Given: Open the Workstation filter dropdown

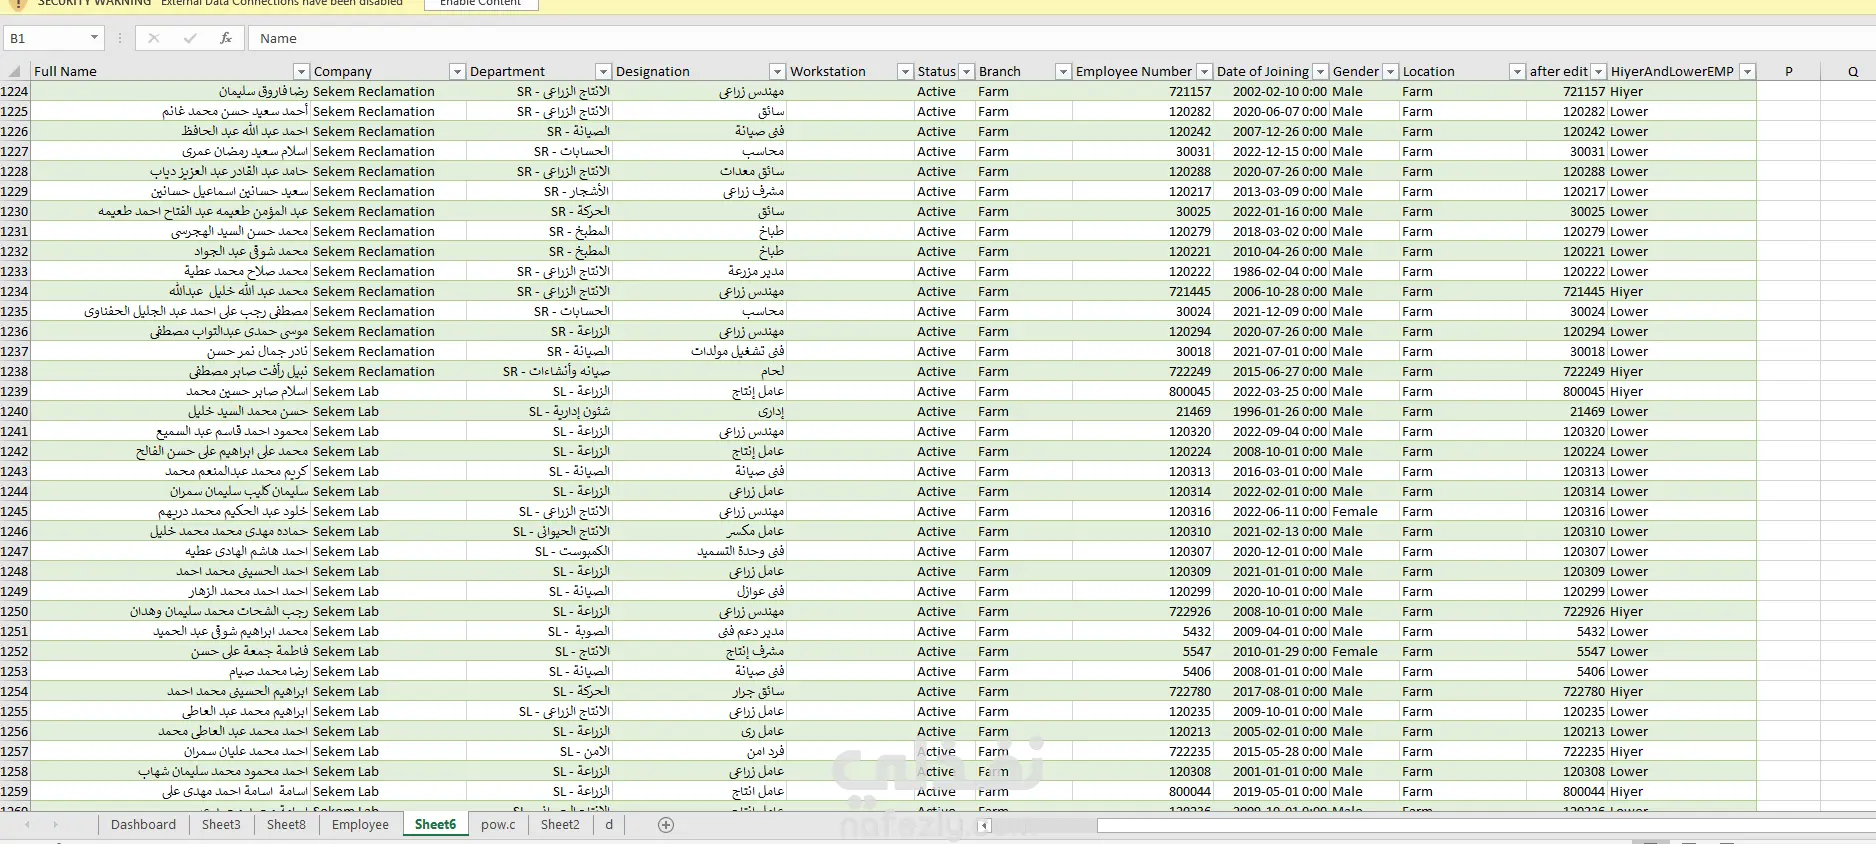Looking at the screenshot, I should tap(905, 71).
